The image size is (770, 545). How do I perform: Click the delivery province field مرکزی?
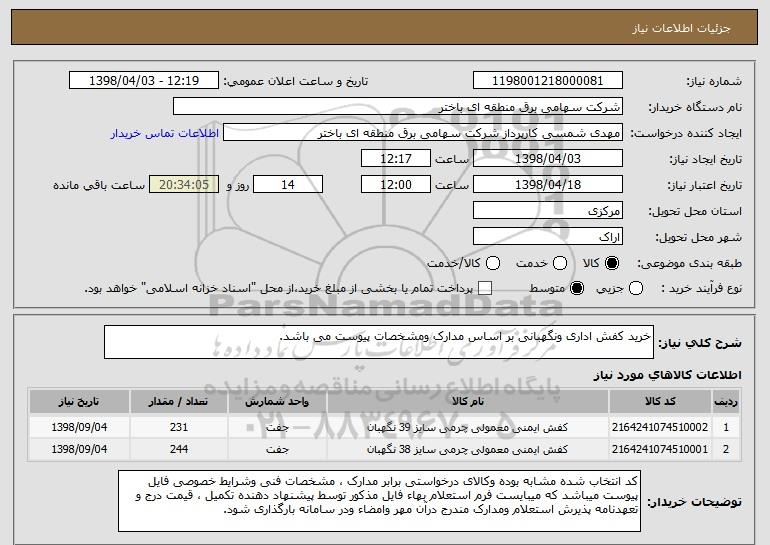point(548,211)
